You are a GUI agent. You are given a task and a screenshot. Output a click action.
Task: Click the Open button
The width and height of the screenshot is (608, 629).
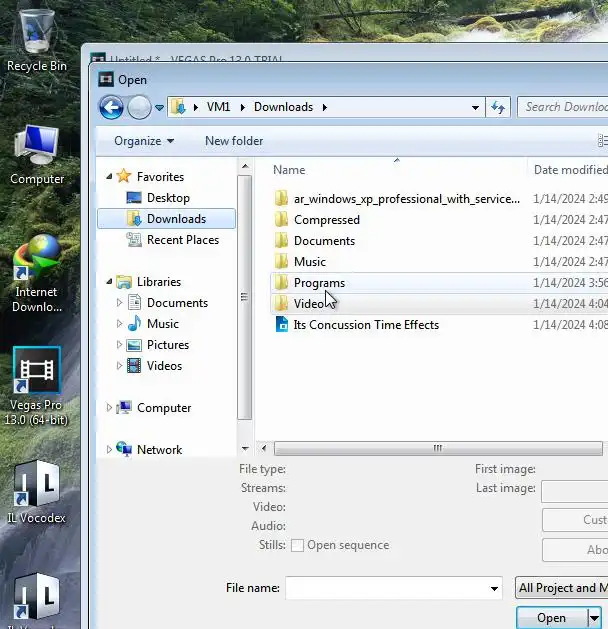[552, 618]
